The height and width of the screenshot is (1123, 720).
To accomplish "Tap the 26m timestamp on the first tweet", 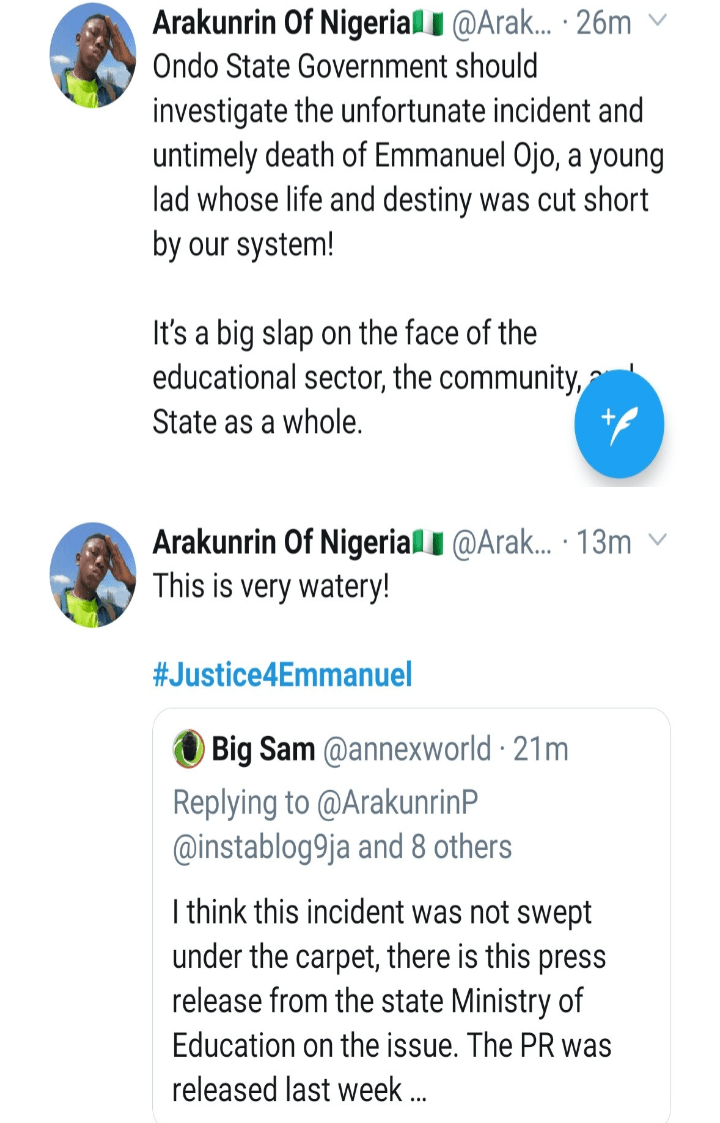I will (604, 23).
